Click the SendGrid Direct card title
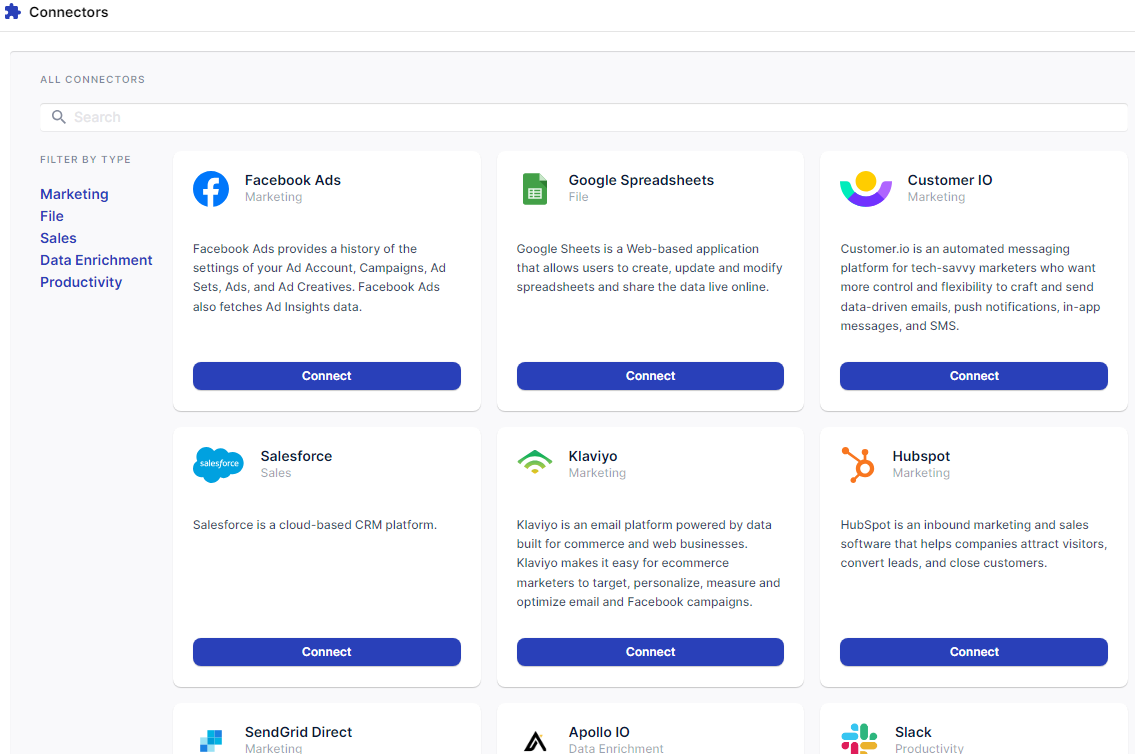The width and height of the screenshot is (1135, 754). point(298,732)
